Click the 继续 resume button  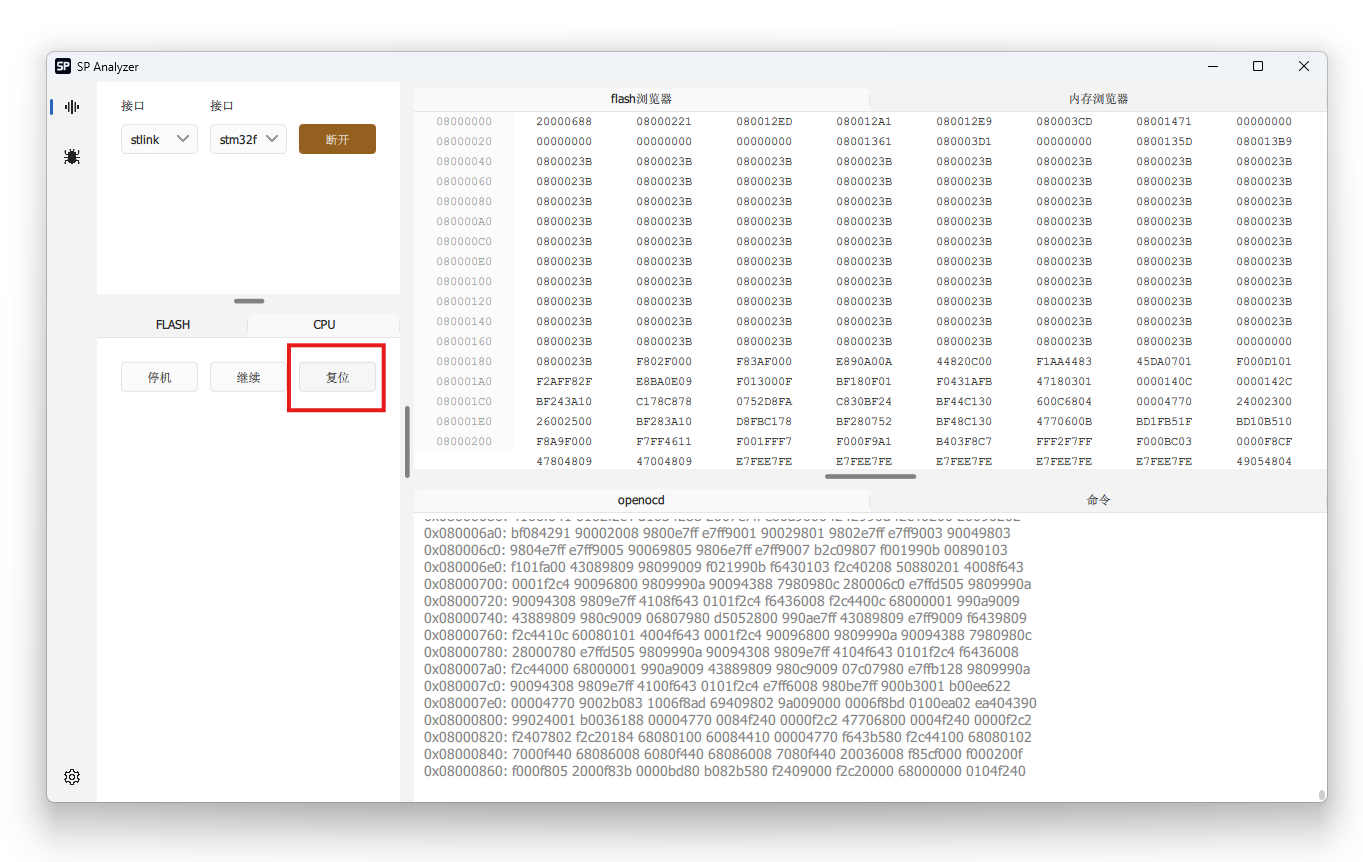(248, 377)
